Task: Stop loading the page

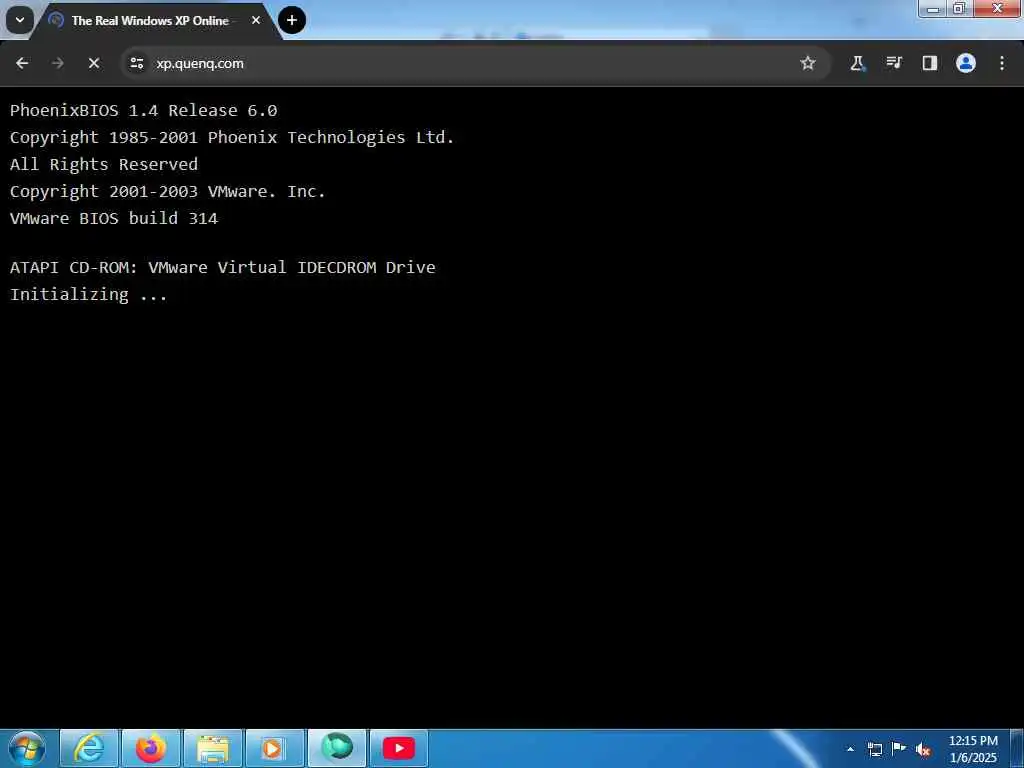Action: pyautogui.click(x=94, y=63)
